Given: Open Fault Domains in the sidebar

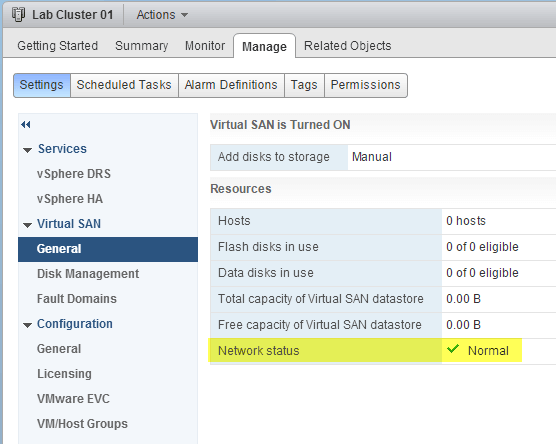Looking at the screenshot, I should click(77, 299).
